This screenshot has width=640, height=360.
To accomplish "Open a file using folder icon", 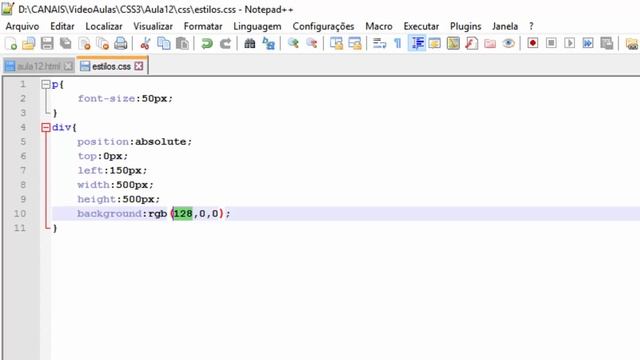I will pos(29,43).
